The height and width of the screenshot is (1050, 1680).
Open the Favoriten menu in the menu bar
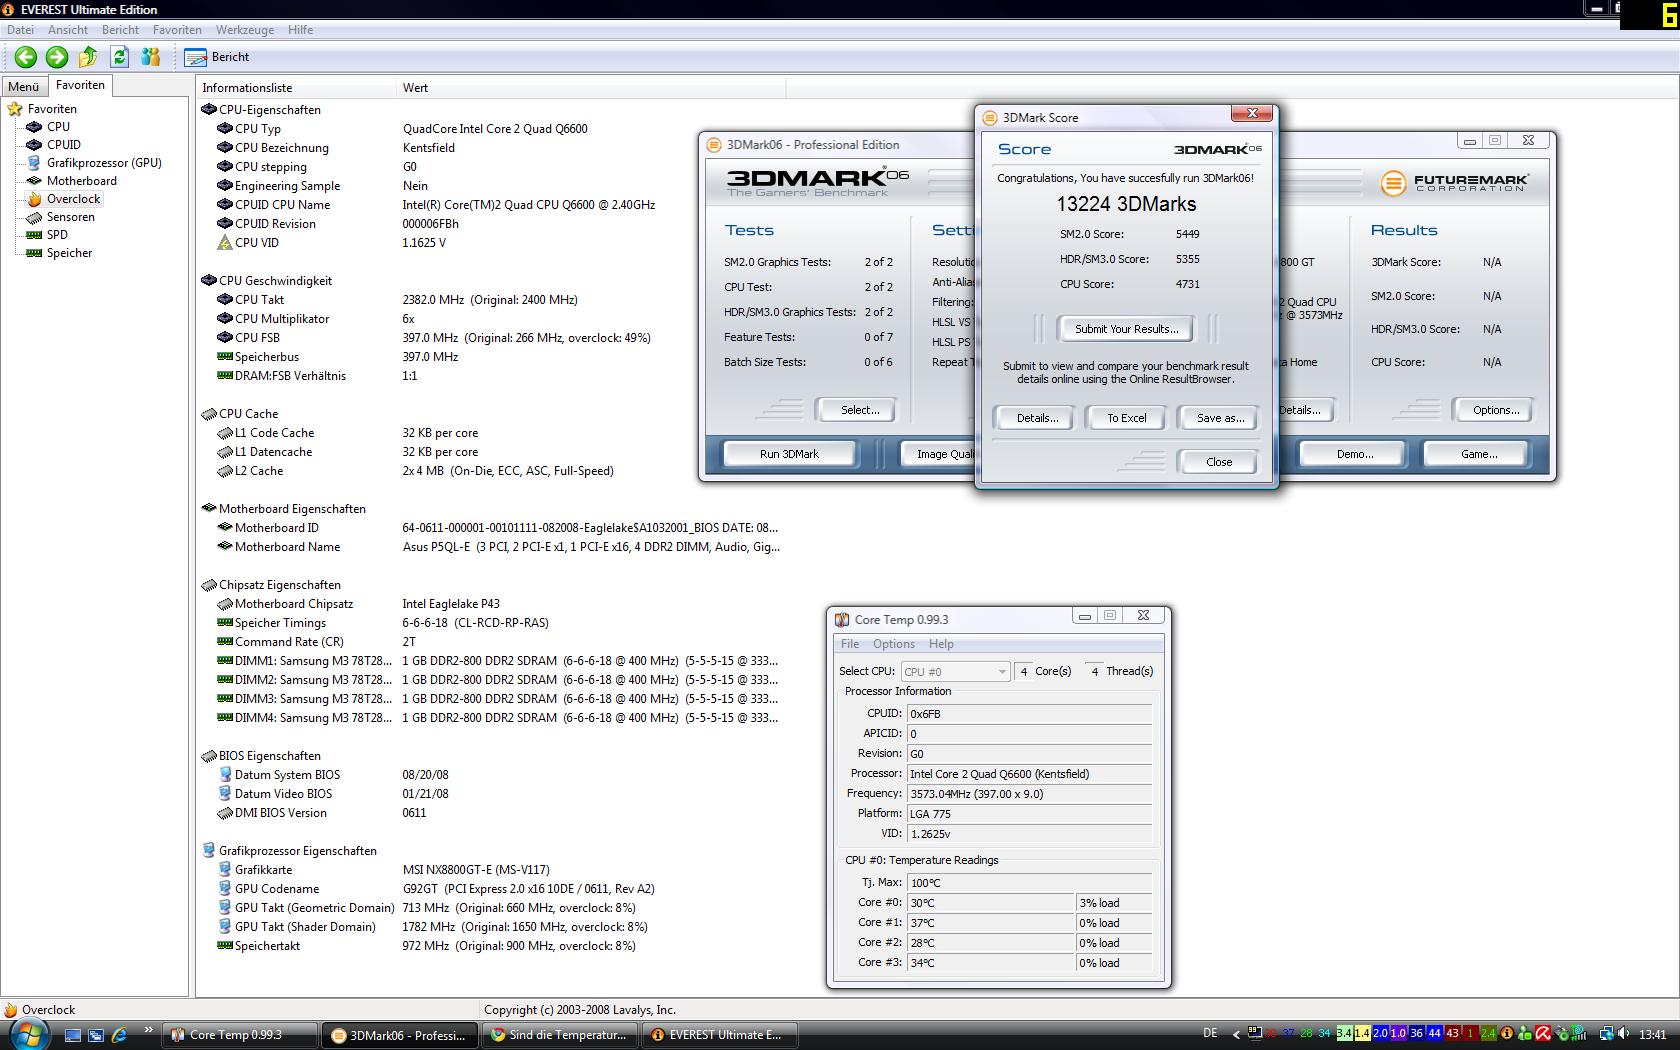(x=177, y=30)
